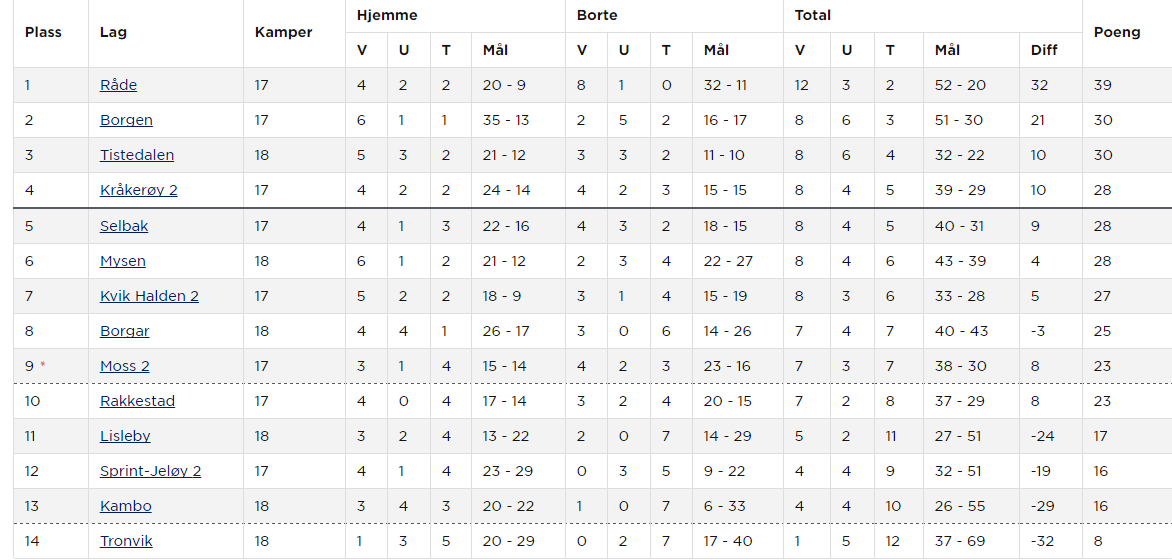The width and height of the screenshot is (1172, 560).
Task: Click the Sprint-Jeløy 2 link
Action: [x=150, y=471]
